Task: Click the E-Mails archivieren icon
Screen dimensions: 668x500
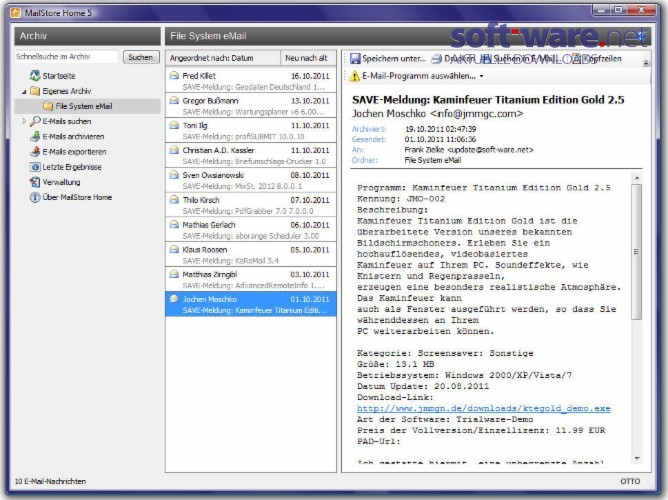Action: pos(35,136)
